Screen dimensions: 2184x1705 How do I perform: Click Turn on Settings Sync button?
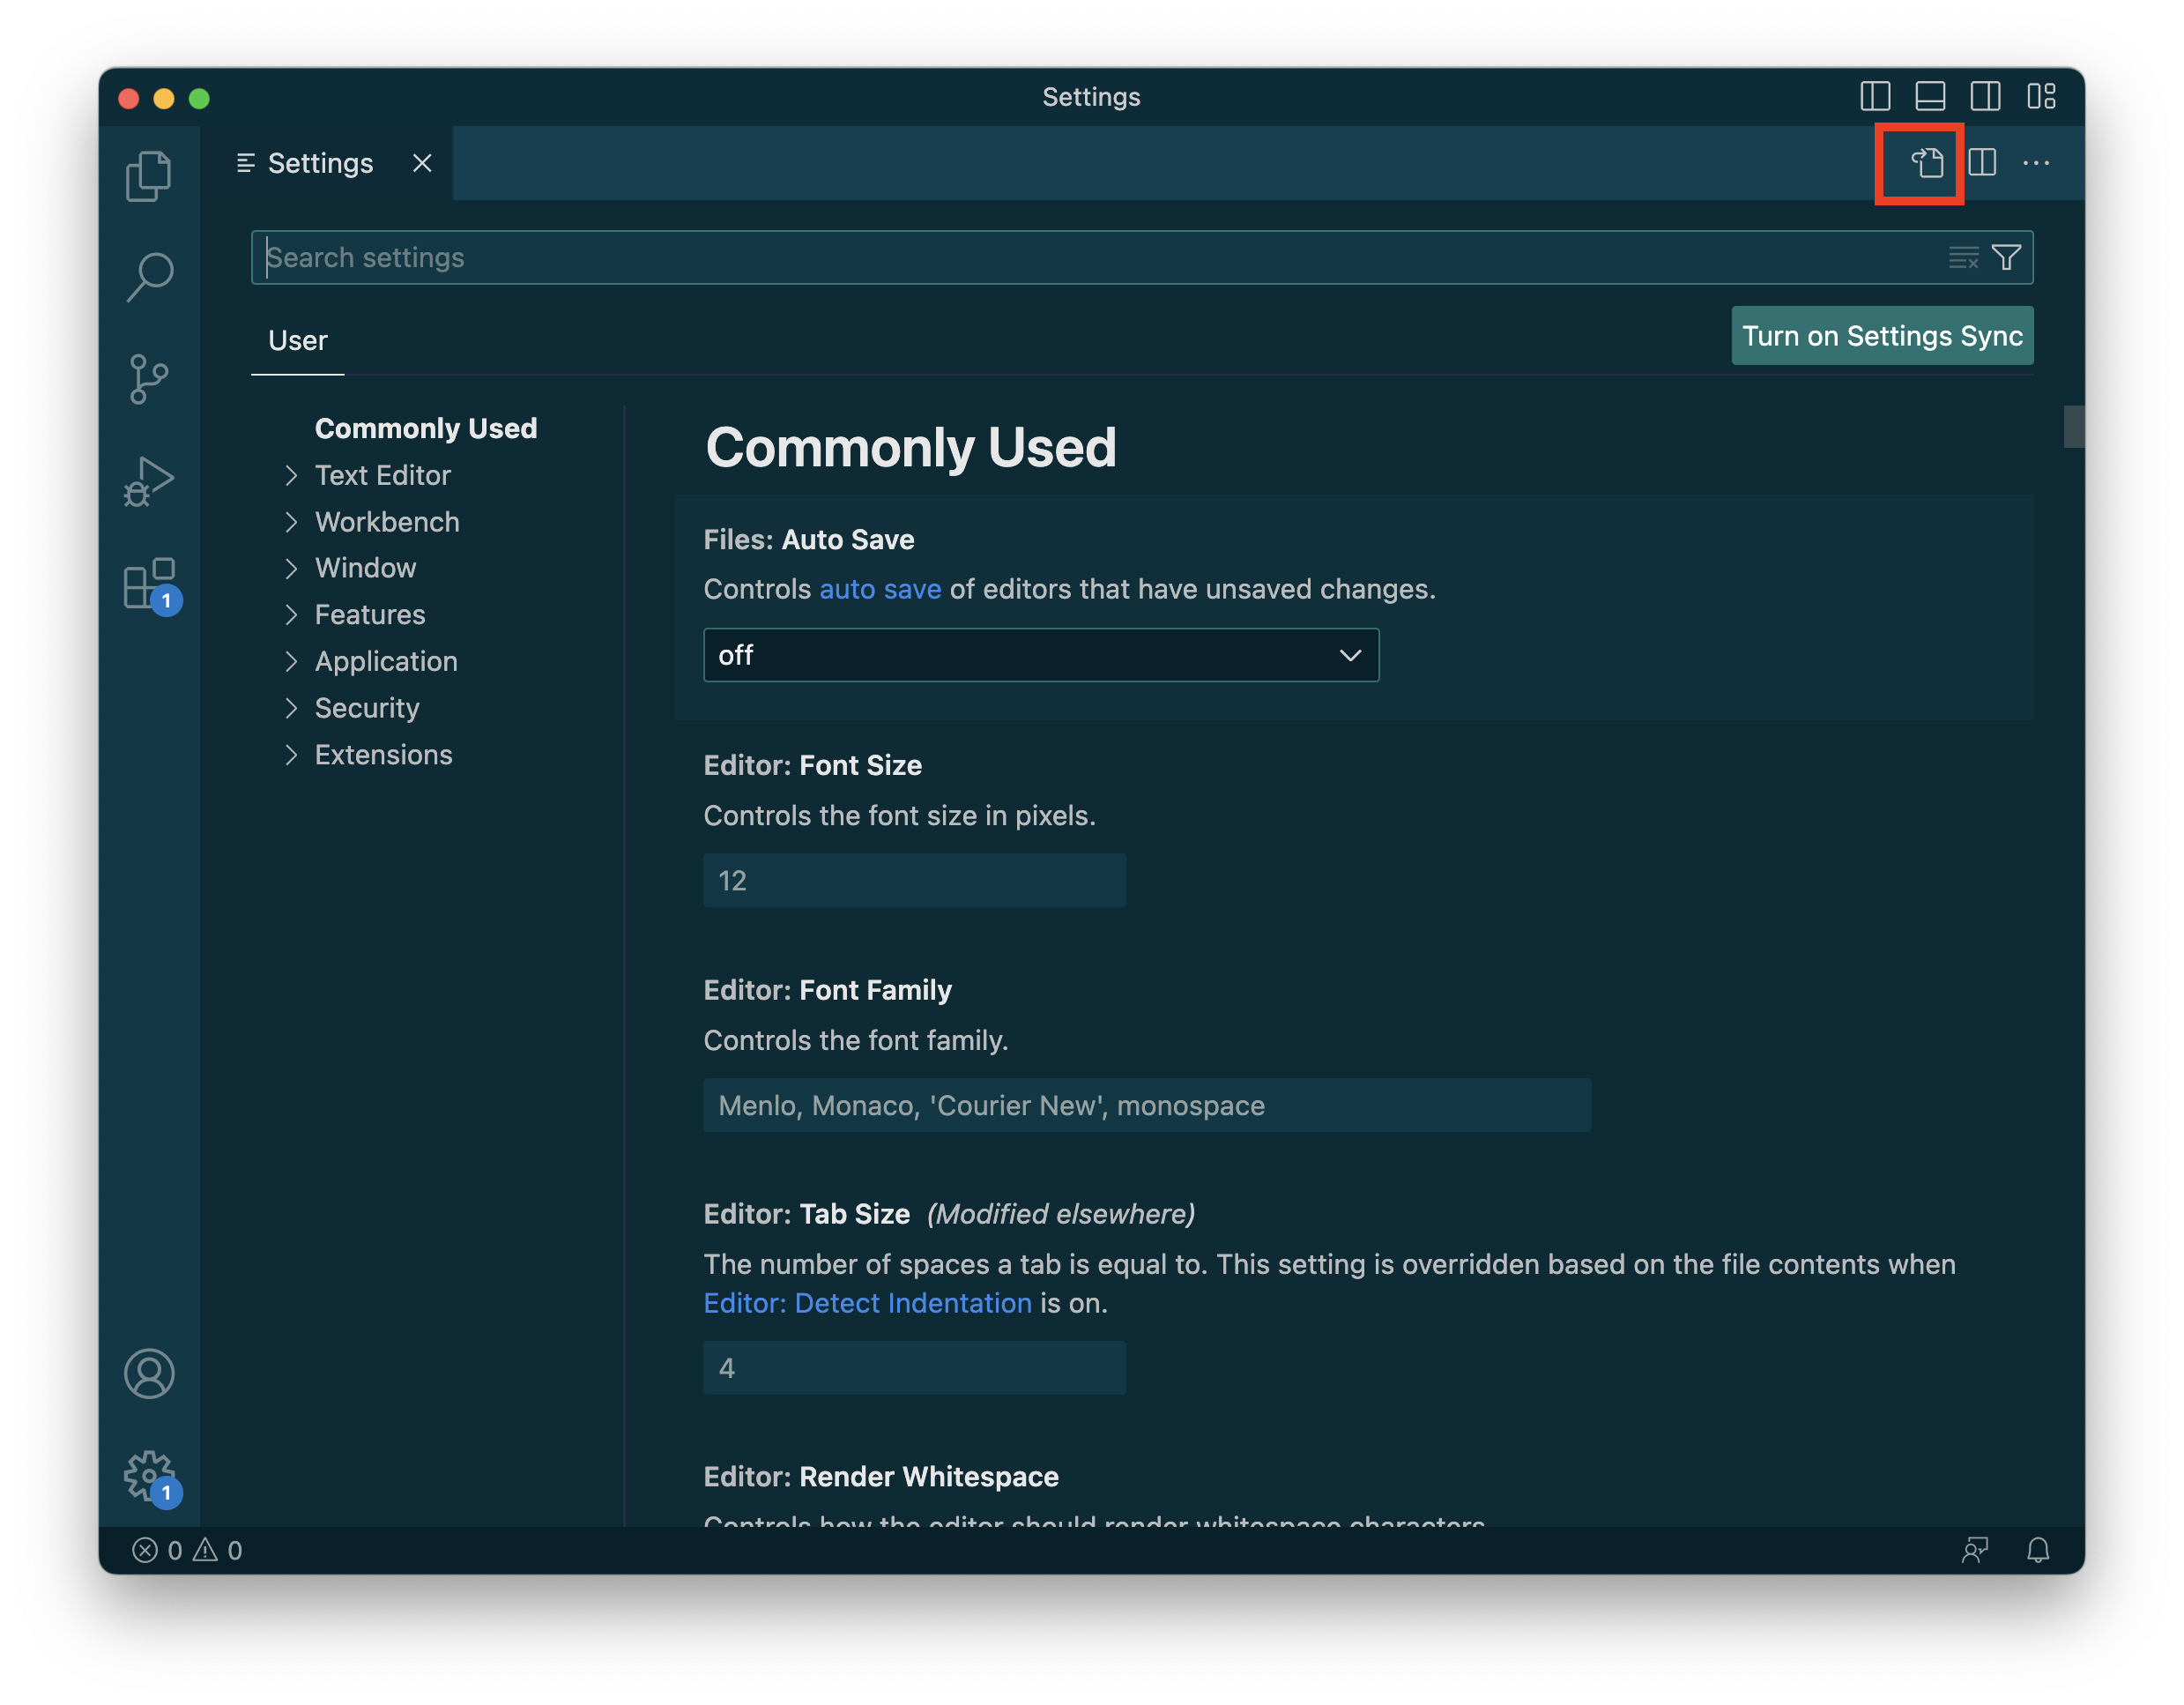coord(1881,336)
